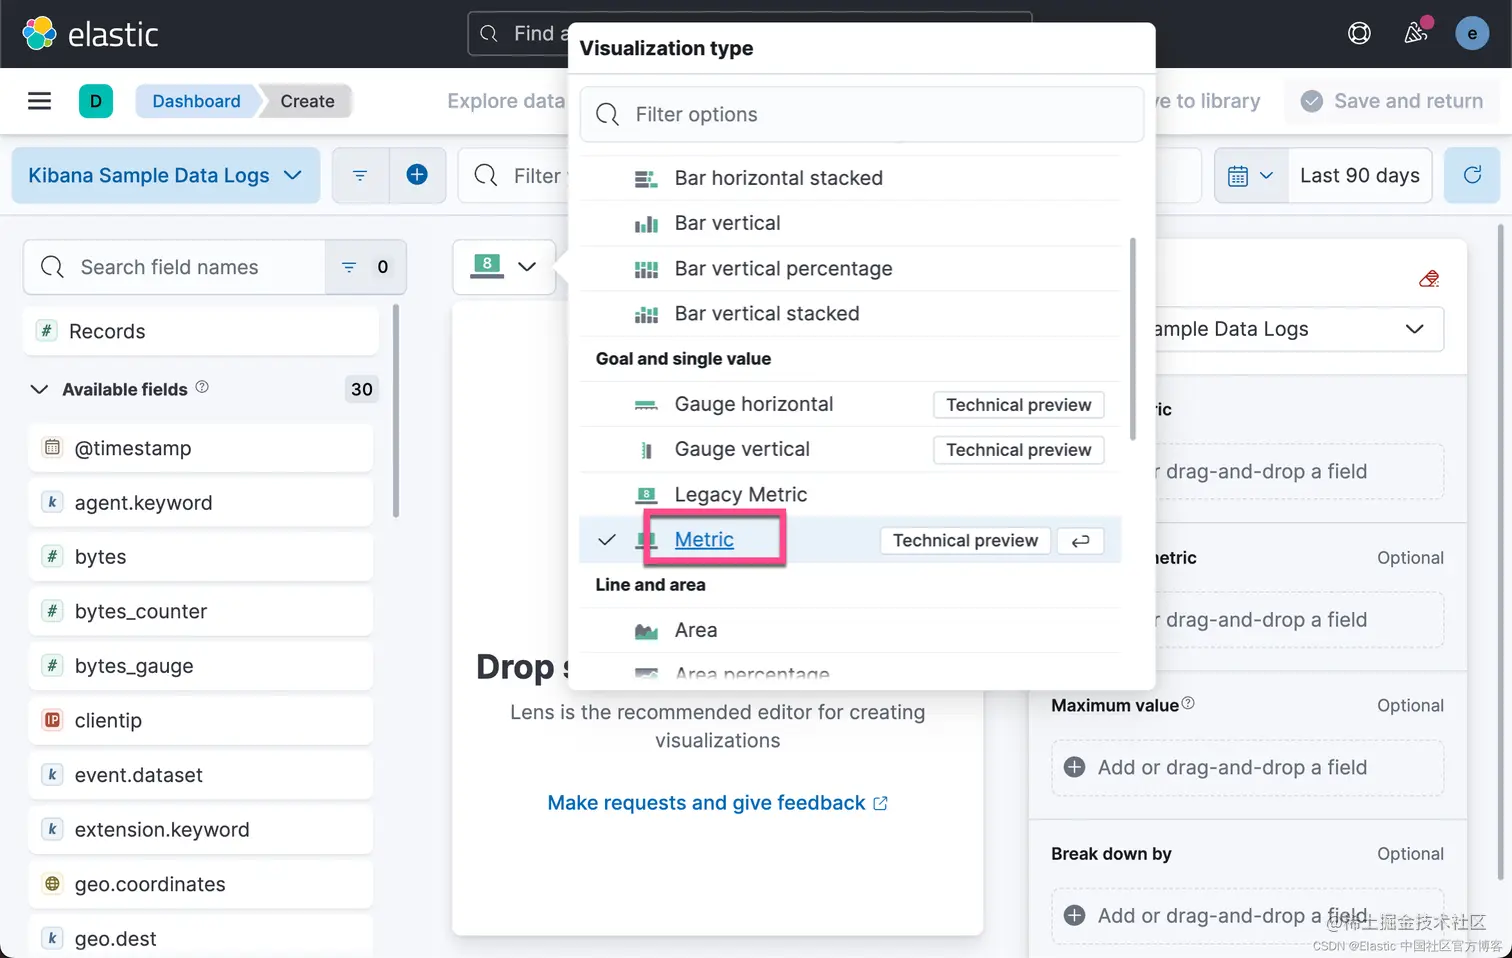The width and height of the screenshot is (1512, 958).
Task: Select Metric visualization type
Action: click(851, 540)
